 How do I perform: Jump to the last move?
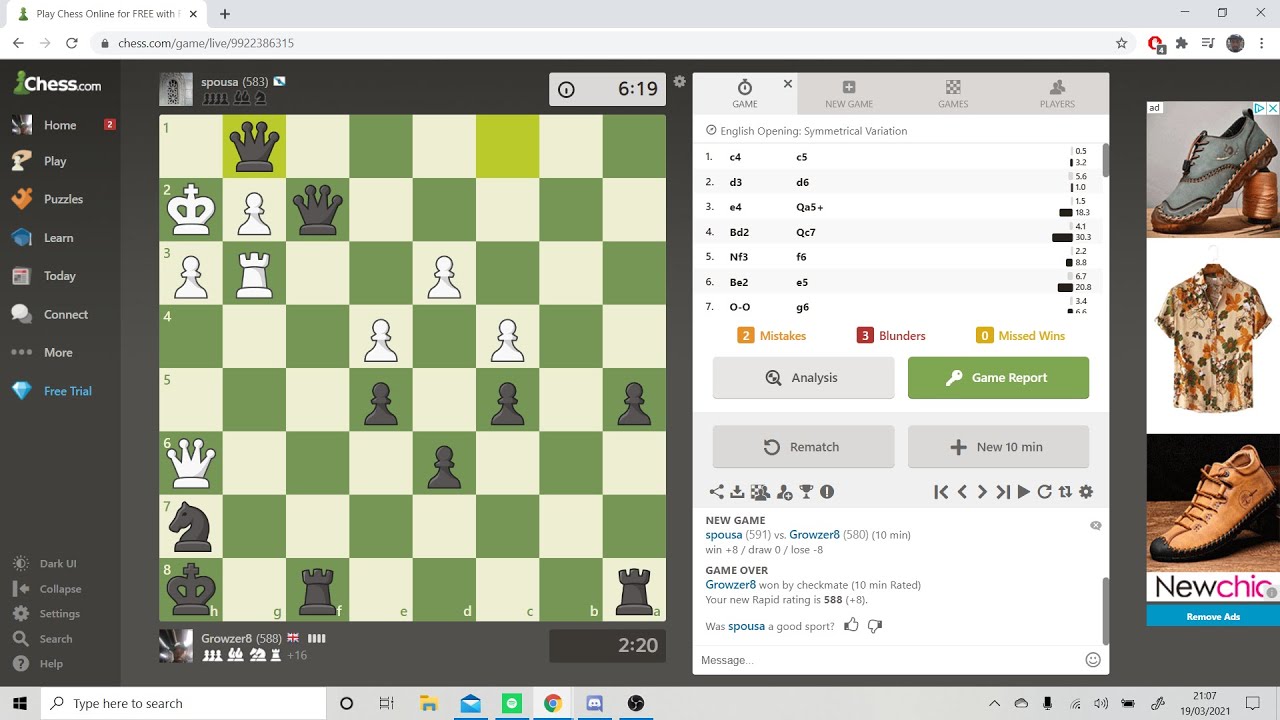pos(1003,492)
